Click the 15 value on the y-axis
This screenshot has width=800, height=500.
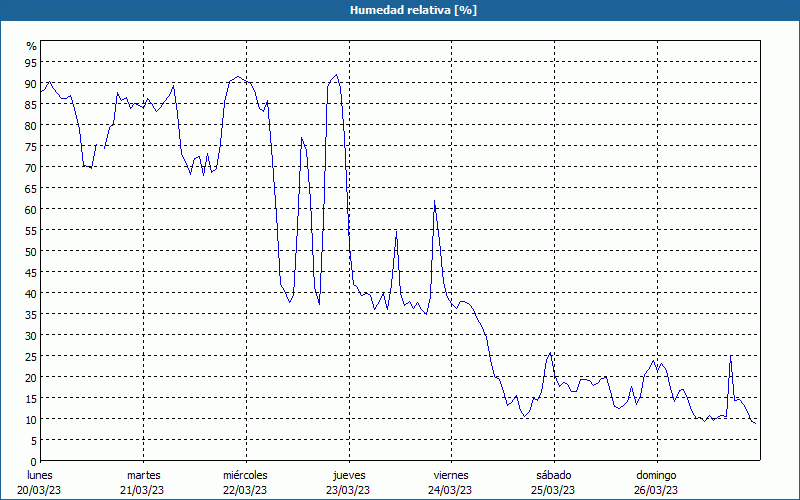(31, 398)
